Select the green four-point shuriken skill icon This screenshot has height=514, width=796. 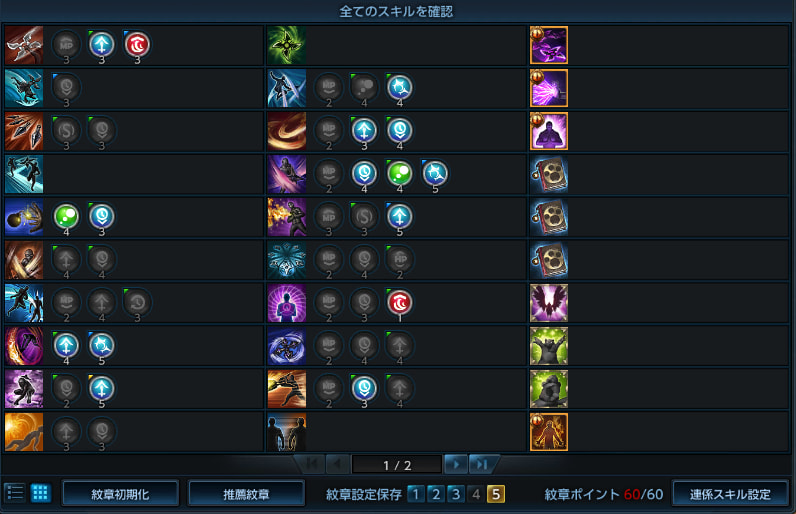287,45
